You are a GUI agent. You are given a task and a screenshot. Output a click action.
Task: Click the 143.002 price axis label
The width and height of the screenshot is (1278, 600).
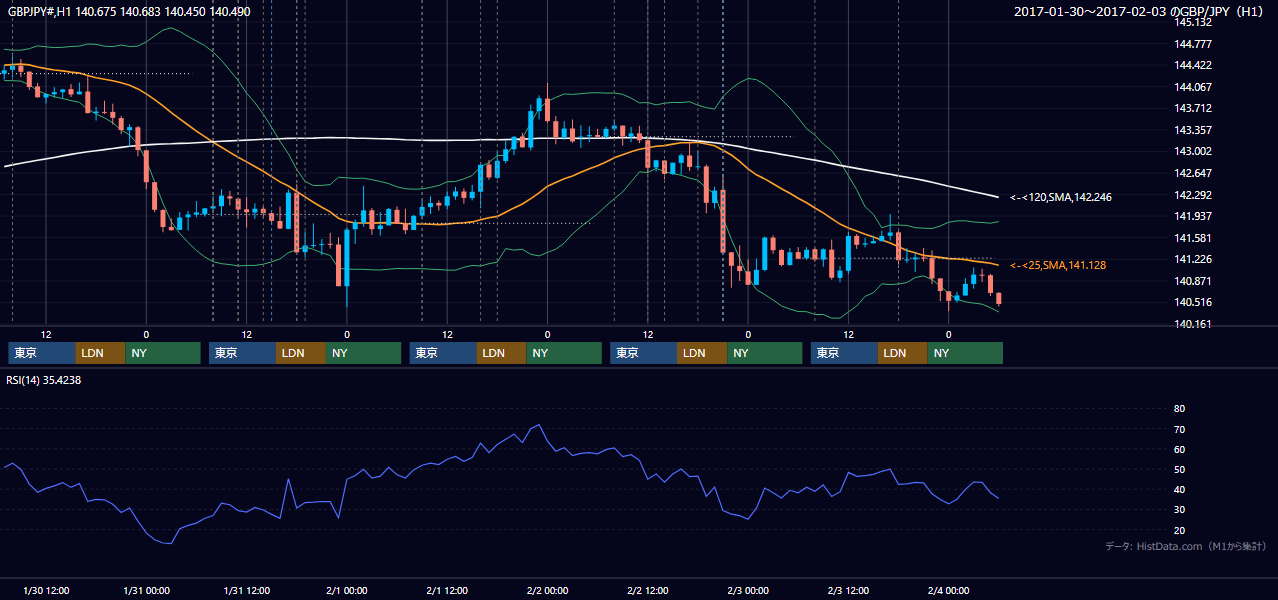pos(1195,151)
